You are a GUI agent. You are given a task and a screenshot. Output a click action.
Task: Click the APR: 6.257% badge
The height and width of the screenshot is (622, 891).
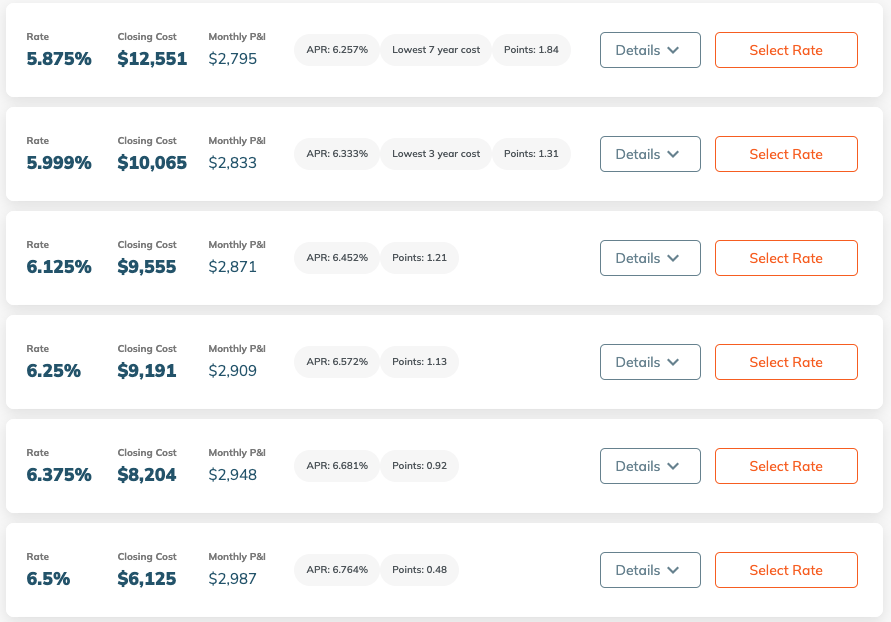[337, 50]
